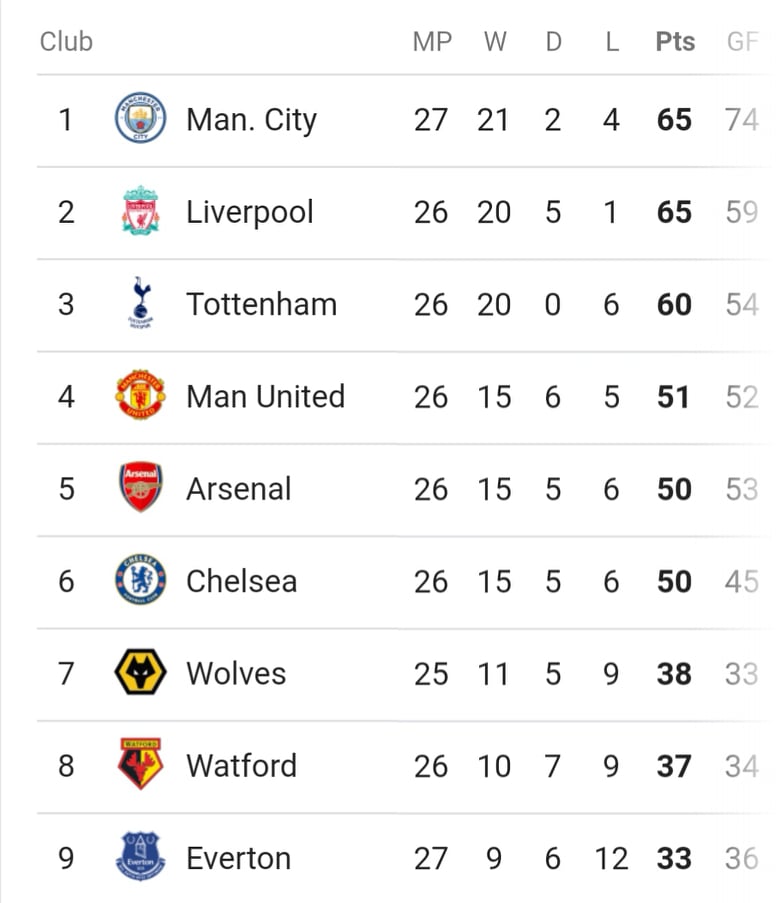Viewport: 776px width, 903px height.
Task: Click the Liverpool club crest
Action: [141, 210]
